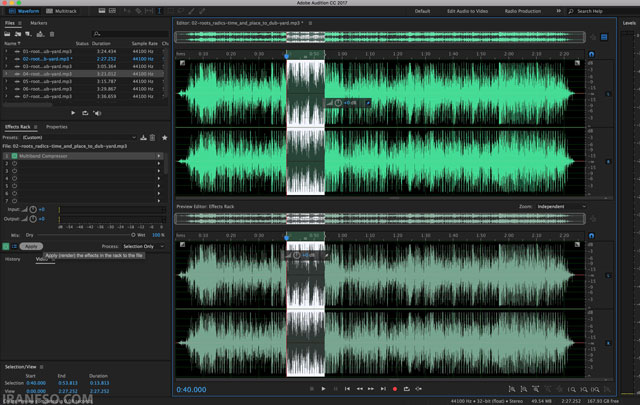Toggle Loop Playback in transport bar
Image resolution: width=640 pixels, height=405 pixels.
[x=407, y=389]
